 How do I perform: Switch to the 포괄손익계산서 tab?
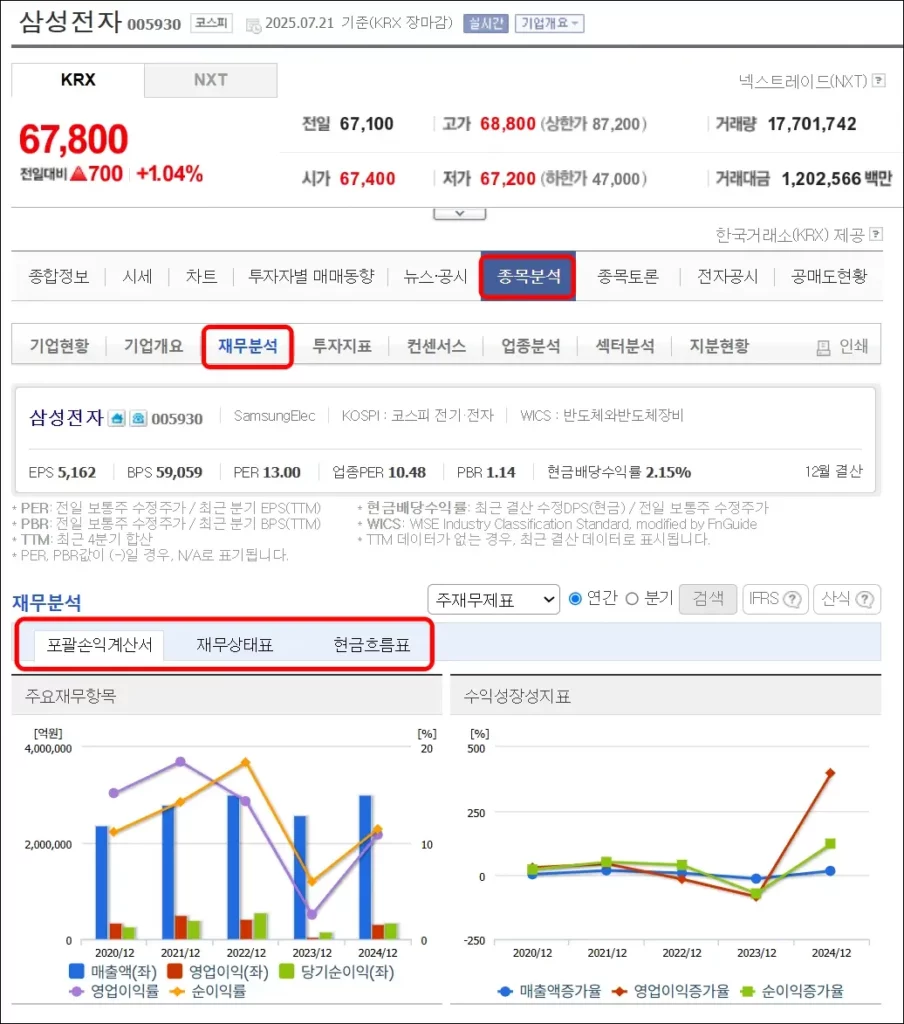coord(99,645)
